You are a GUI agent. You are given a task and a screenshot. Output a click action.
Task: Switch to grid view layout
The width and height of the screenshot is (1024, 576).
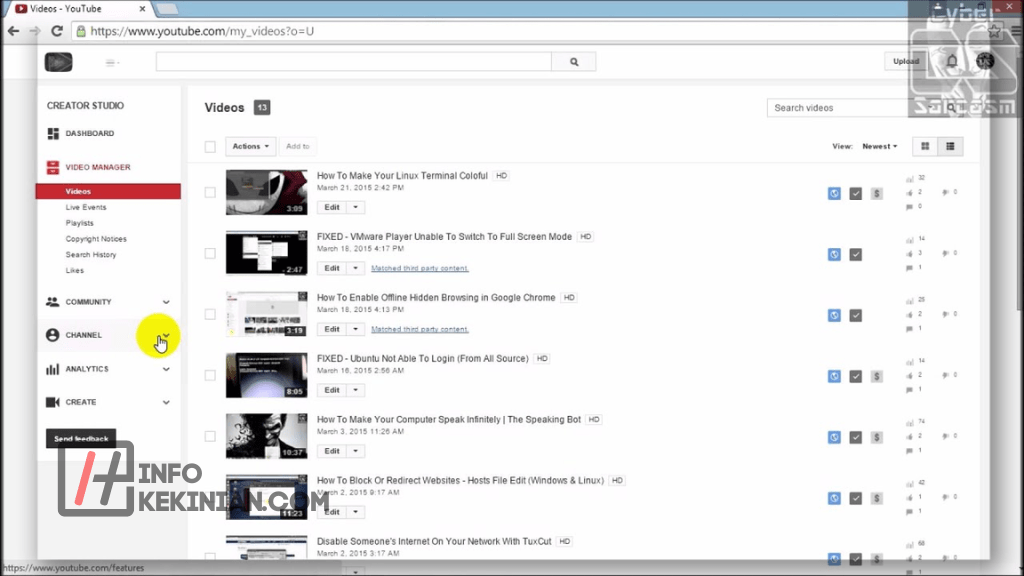click(x=925, y=146)
